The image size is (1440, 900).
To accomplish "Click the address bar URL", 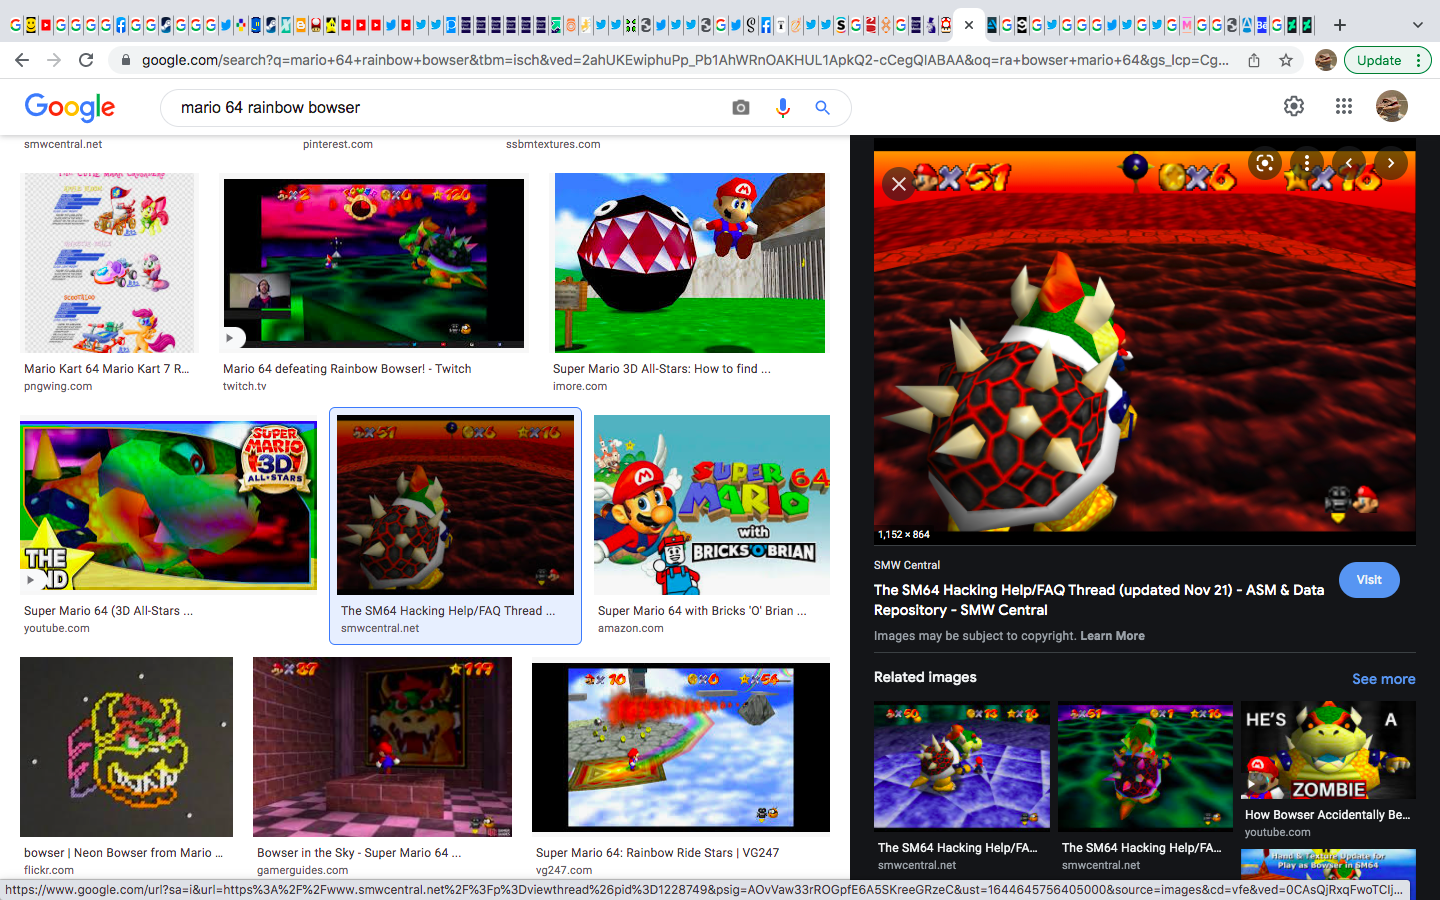I will pos(685,60).
